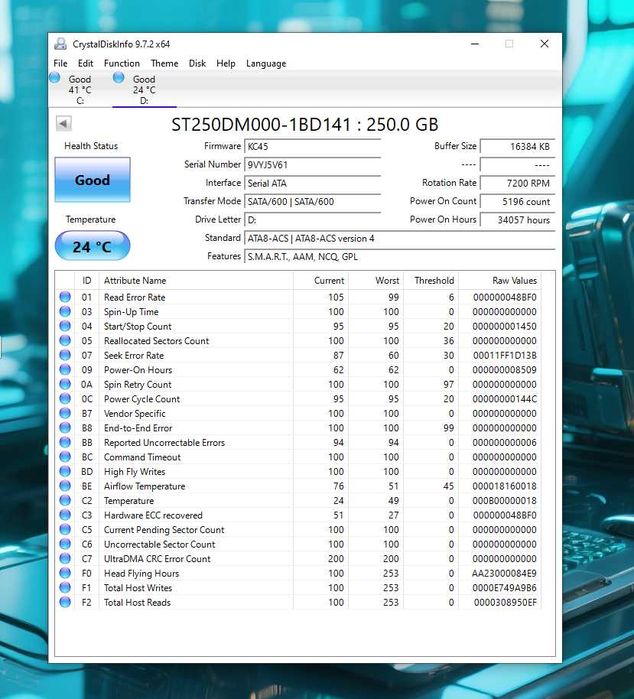Click the Features field S.M.A.R.T., AAM, NCQ, GPL
This screenshot has width=634, height=699.
[x=399, y=257]
